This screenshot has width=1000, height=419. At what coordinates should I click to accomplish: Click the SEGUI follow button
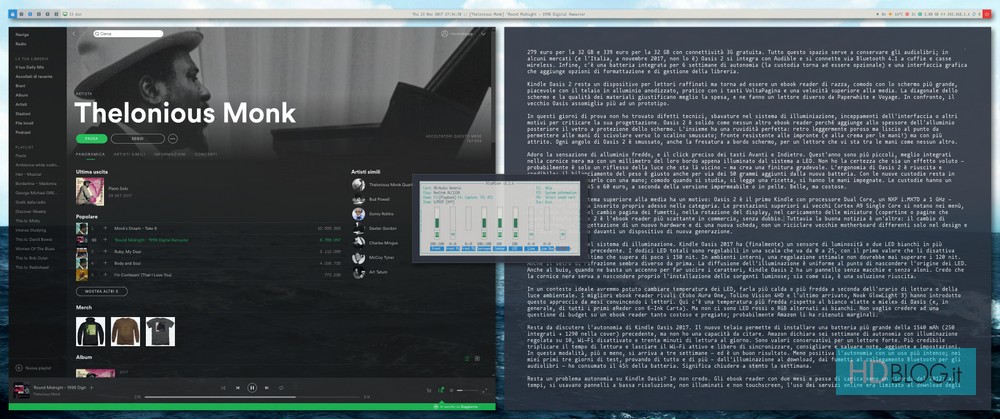138,138
